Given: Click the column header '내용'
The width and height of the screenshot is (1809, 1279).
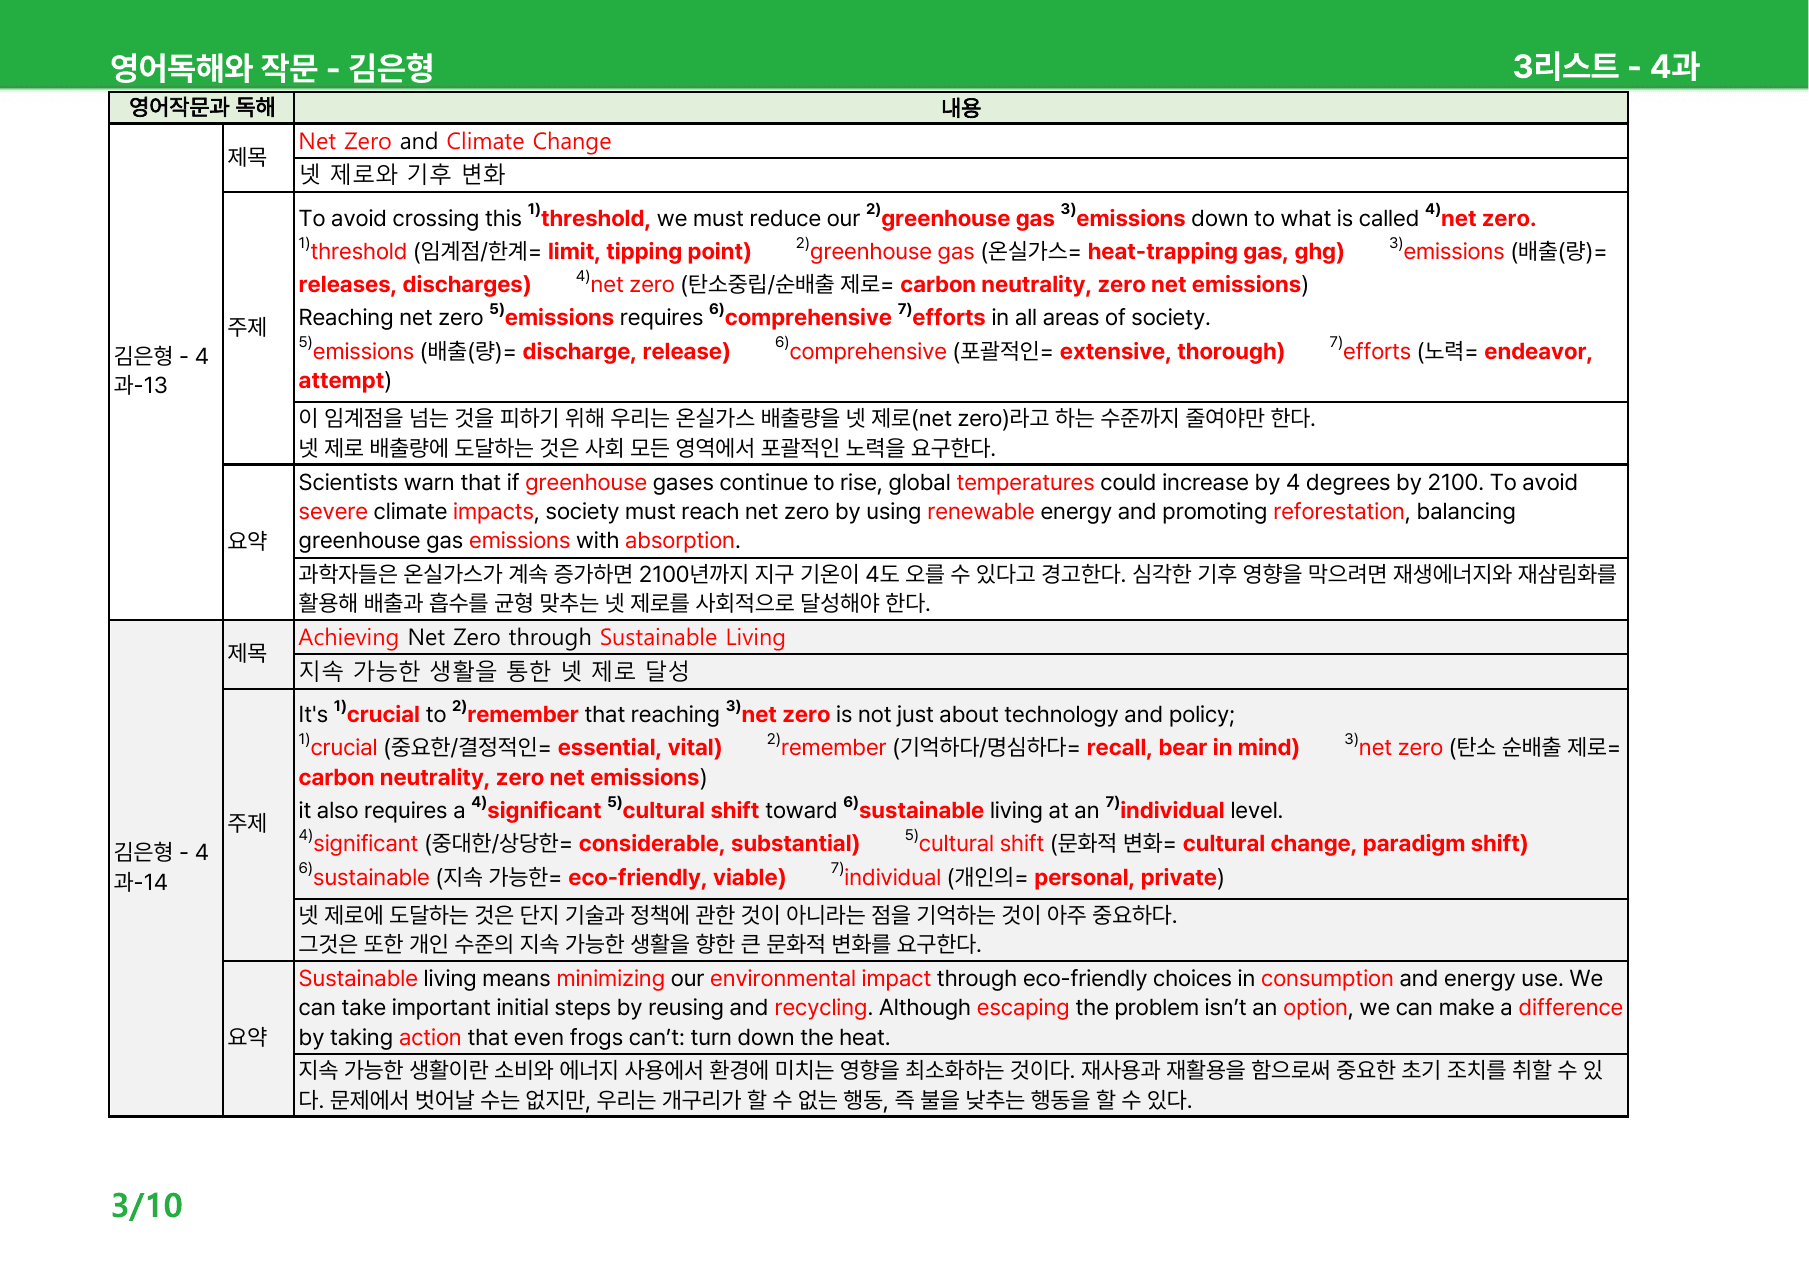Looking at the screenshot, I should pyautogui.click(x=960, y=107).
